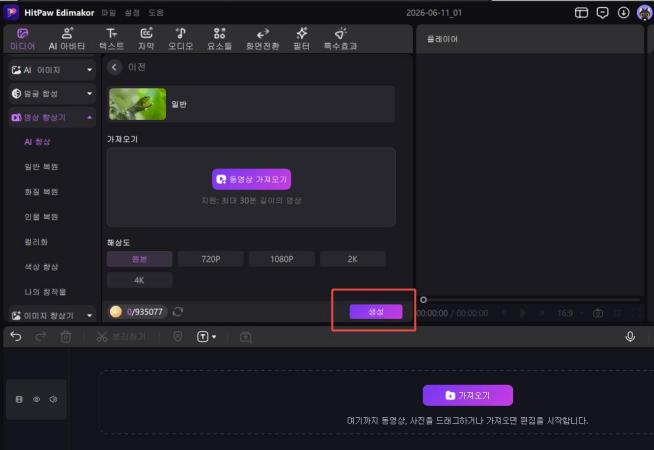Open the 도움 menu in title bar
Image resolution: width=654 pixels, height=450 pixels.
156,13
